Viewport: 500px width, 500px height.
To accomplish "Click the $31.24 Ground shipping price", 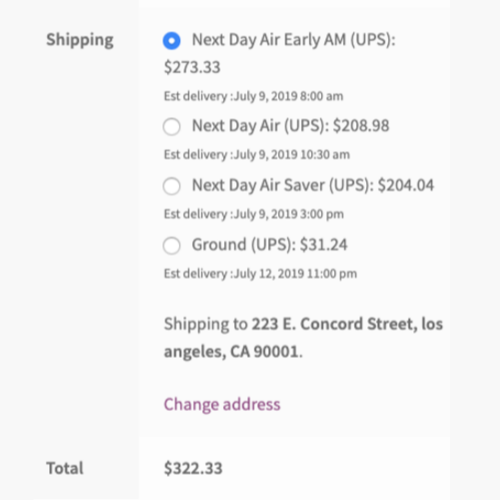I will pos(324,245).
